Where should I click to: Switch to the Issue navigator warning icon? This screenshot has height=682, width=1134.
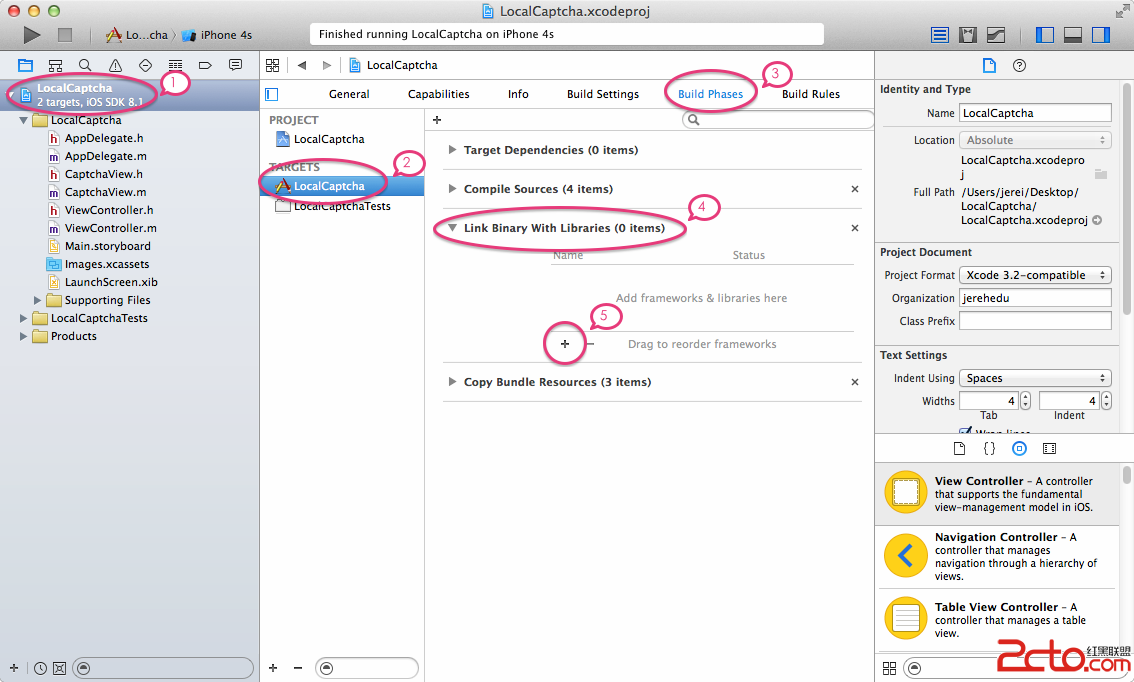pyautogui.click(x=115, y=65)
